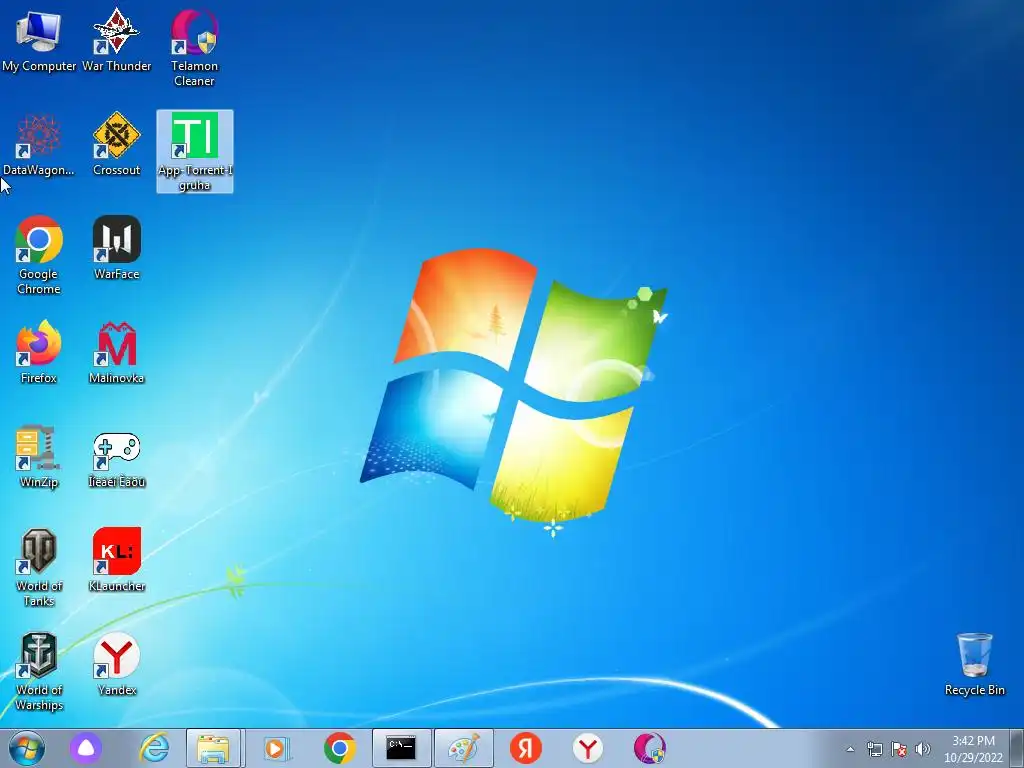The width and height of the screenshot is (1024, 768).
Task: Select the World of Tanks desktop shortcut
Action: click(x=39, y=568)
